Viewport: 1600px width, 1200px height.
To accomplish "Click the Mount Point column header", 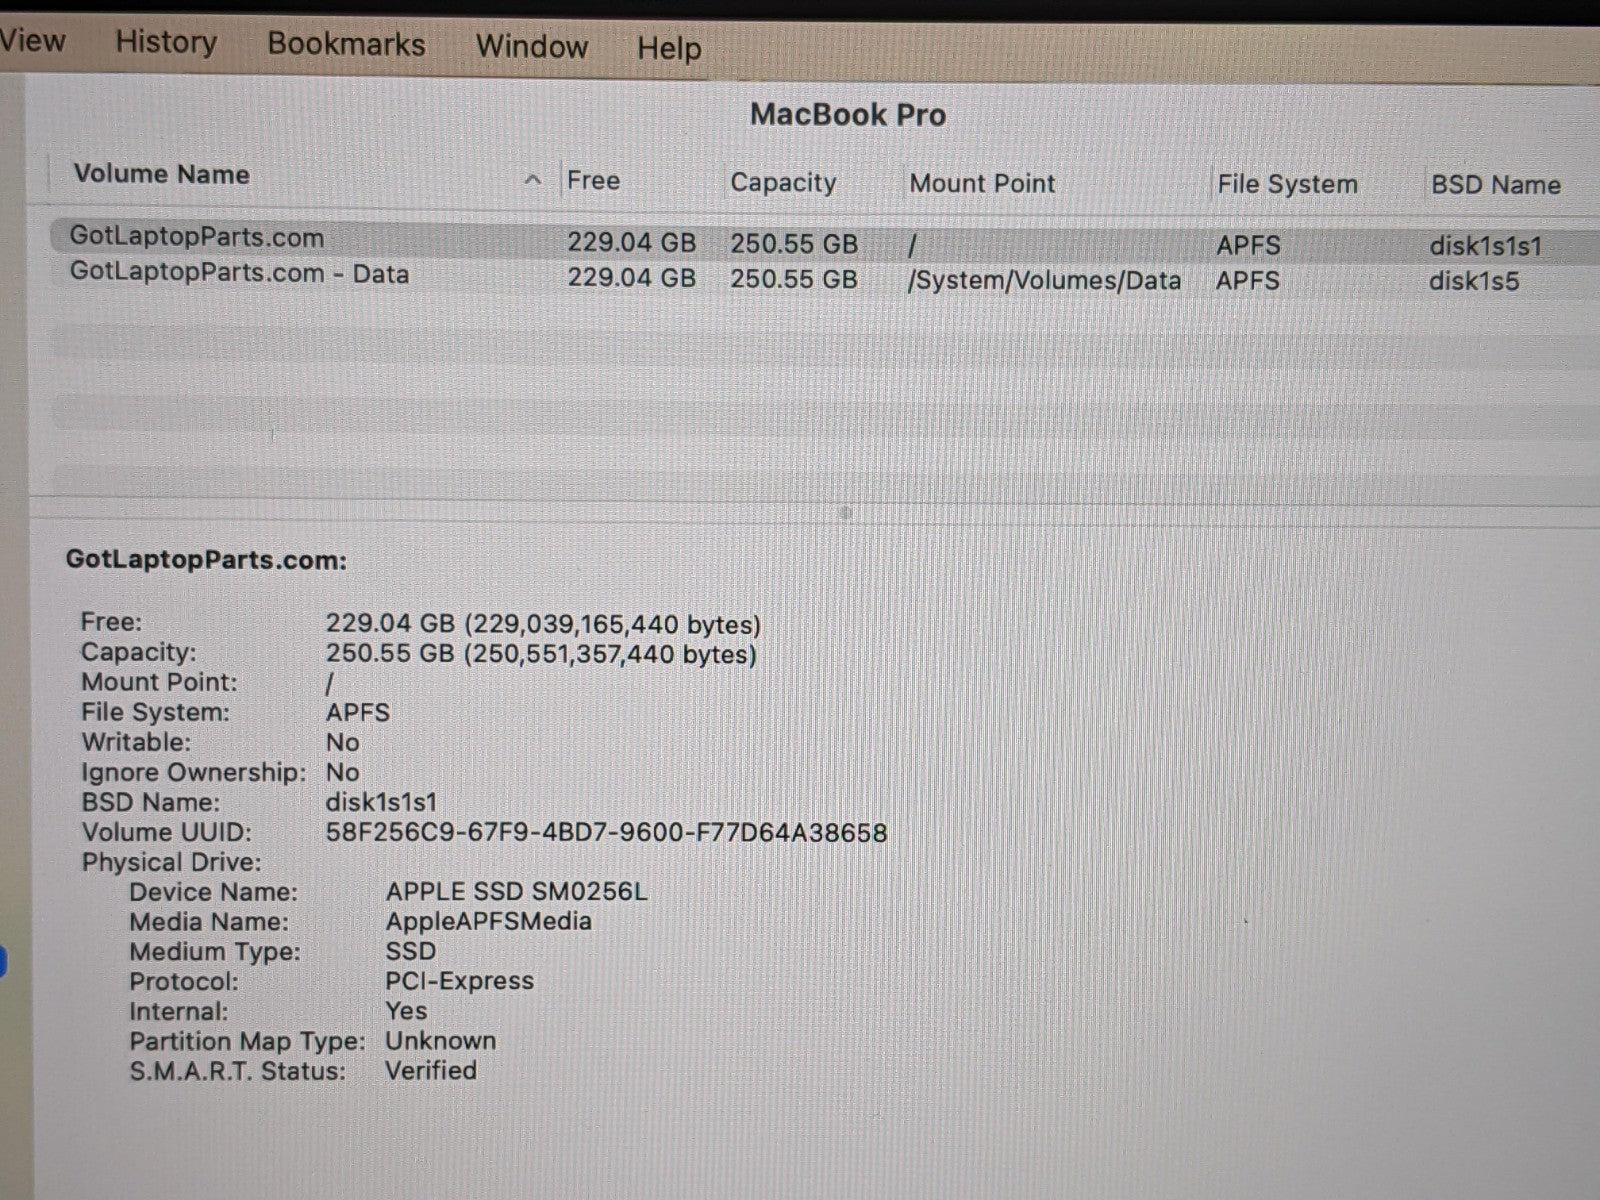I will click(x=981, y=183).
